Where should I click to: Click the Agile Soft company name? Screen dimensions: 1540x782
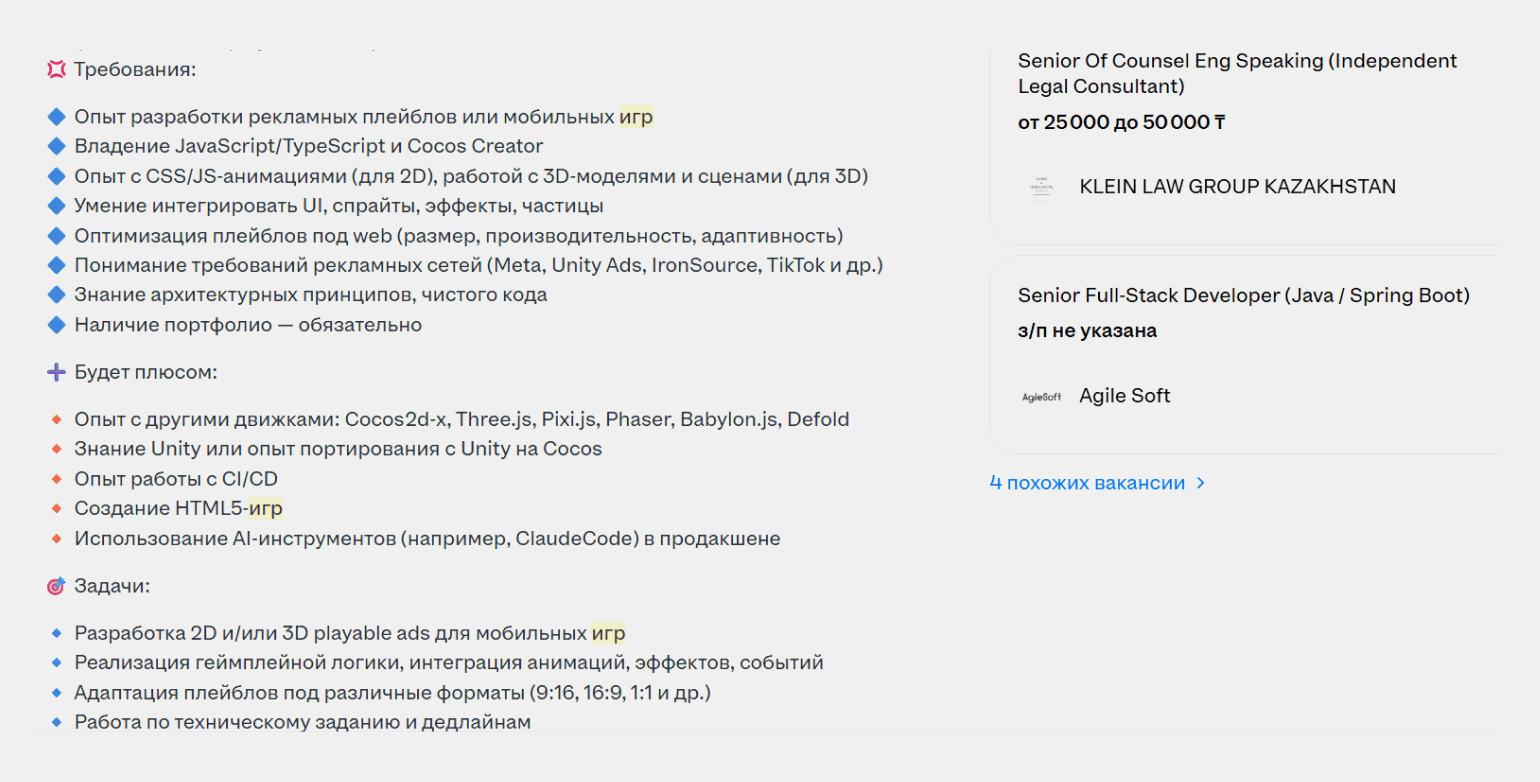click(x=1125, y=396)
